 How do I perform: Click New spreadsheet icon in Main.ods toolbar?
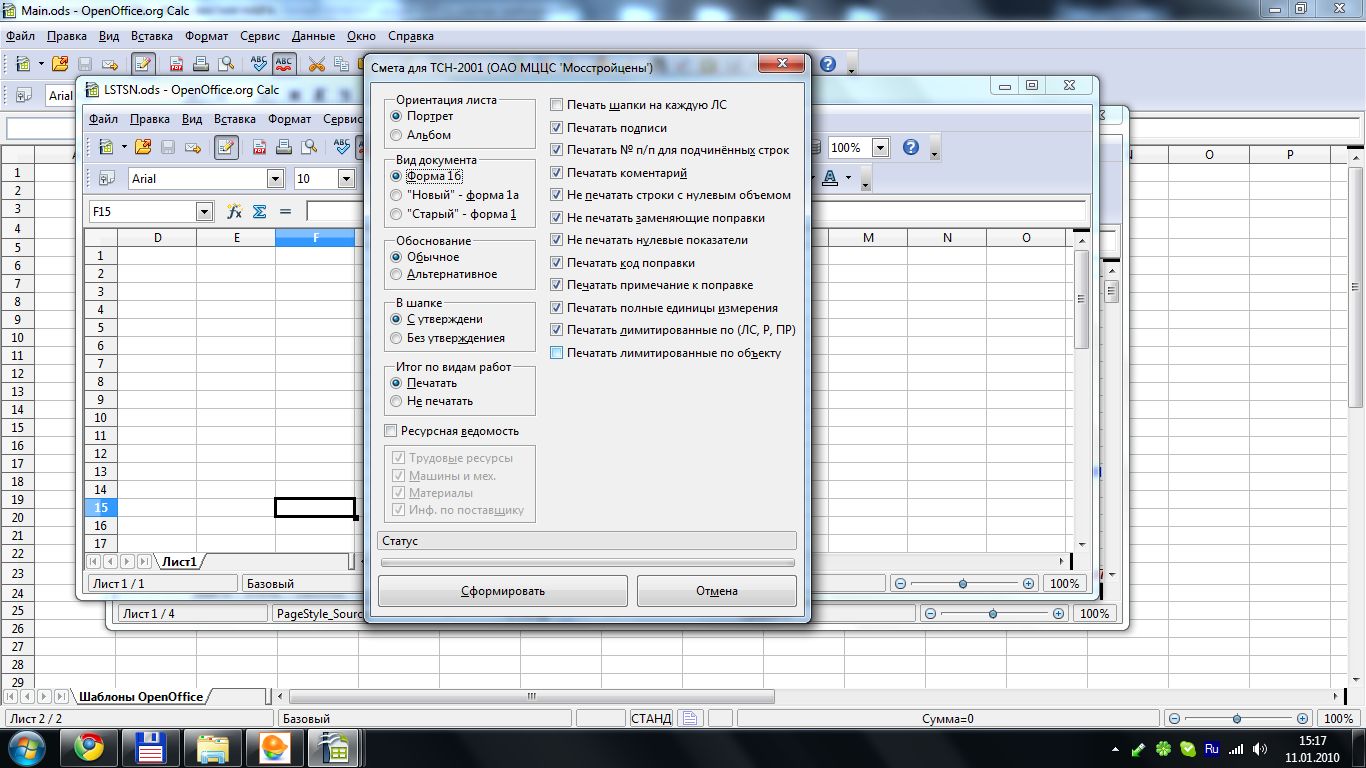pyautogui.click(x=23, y=64)
